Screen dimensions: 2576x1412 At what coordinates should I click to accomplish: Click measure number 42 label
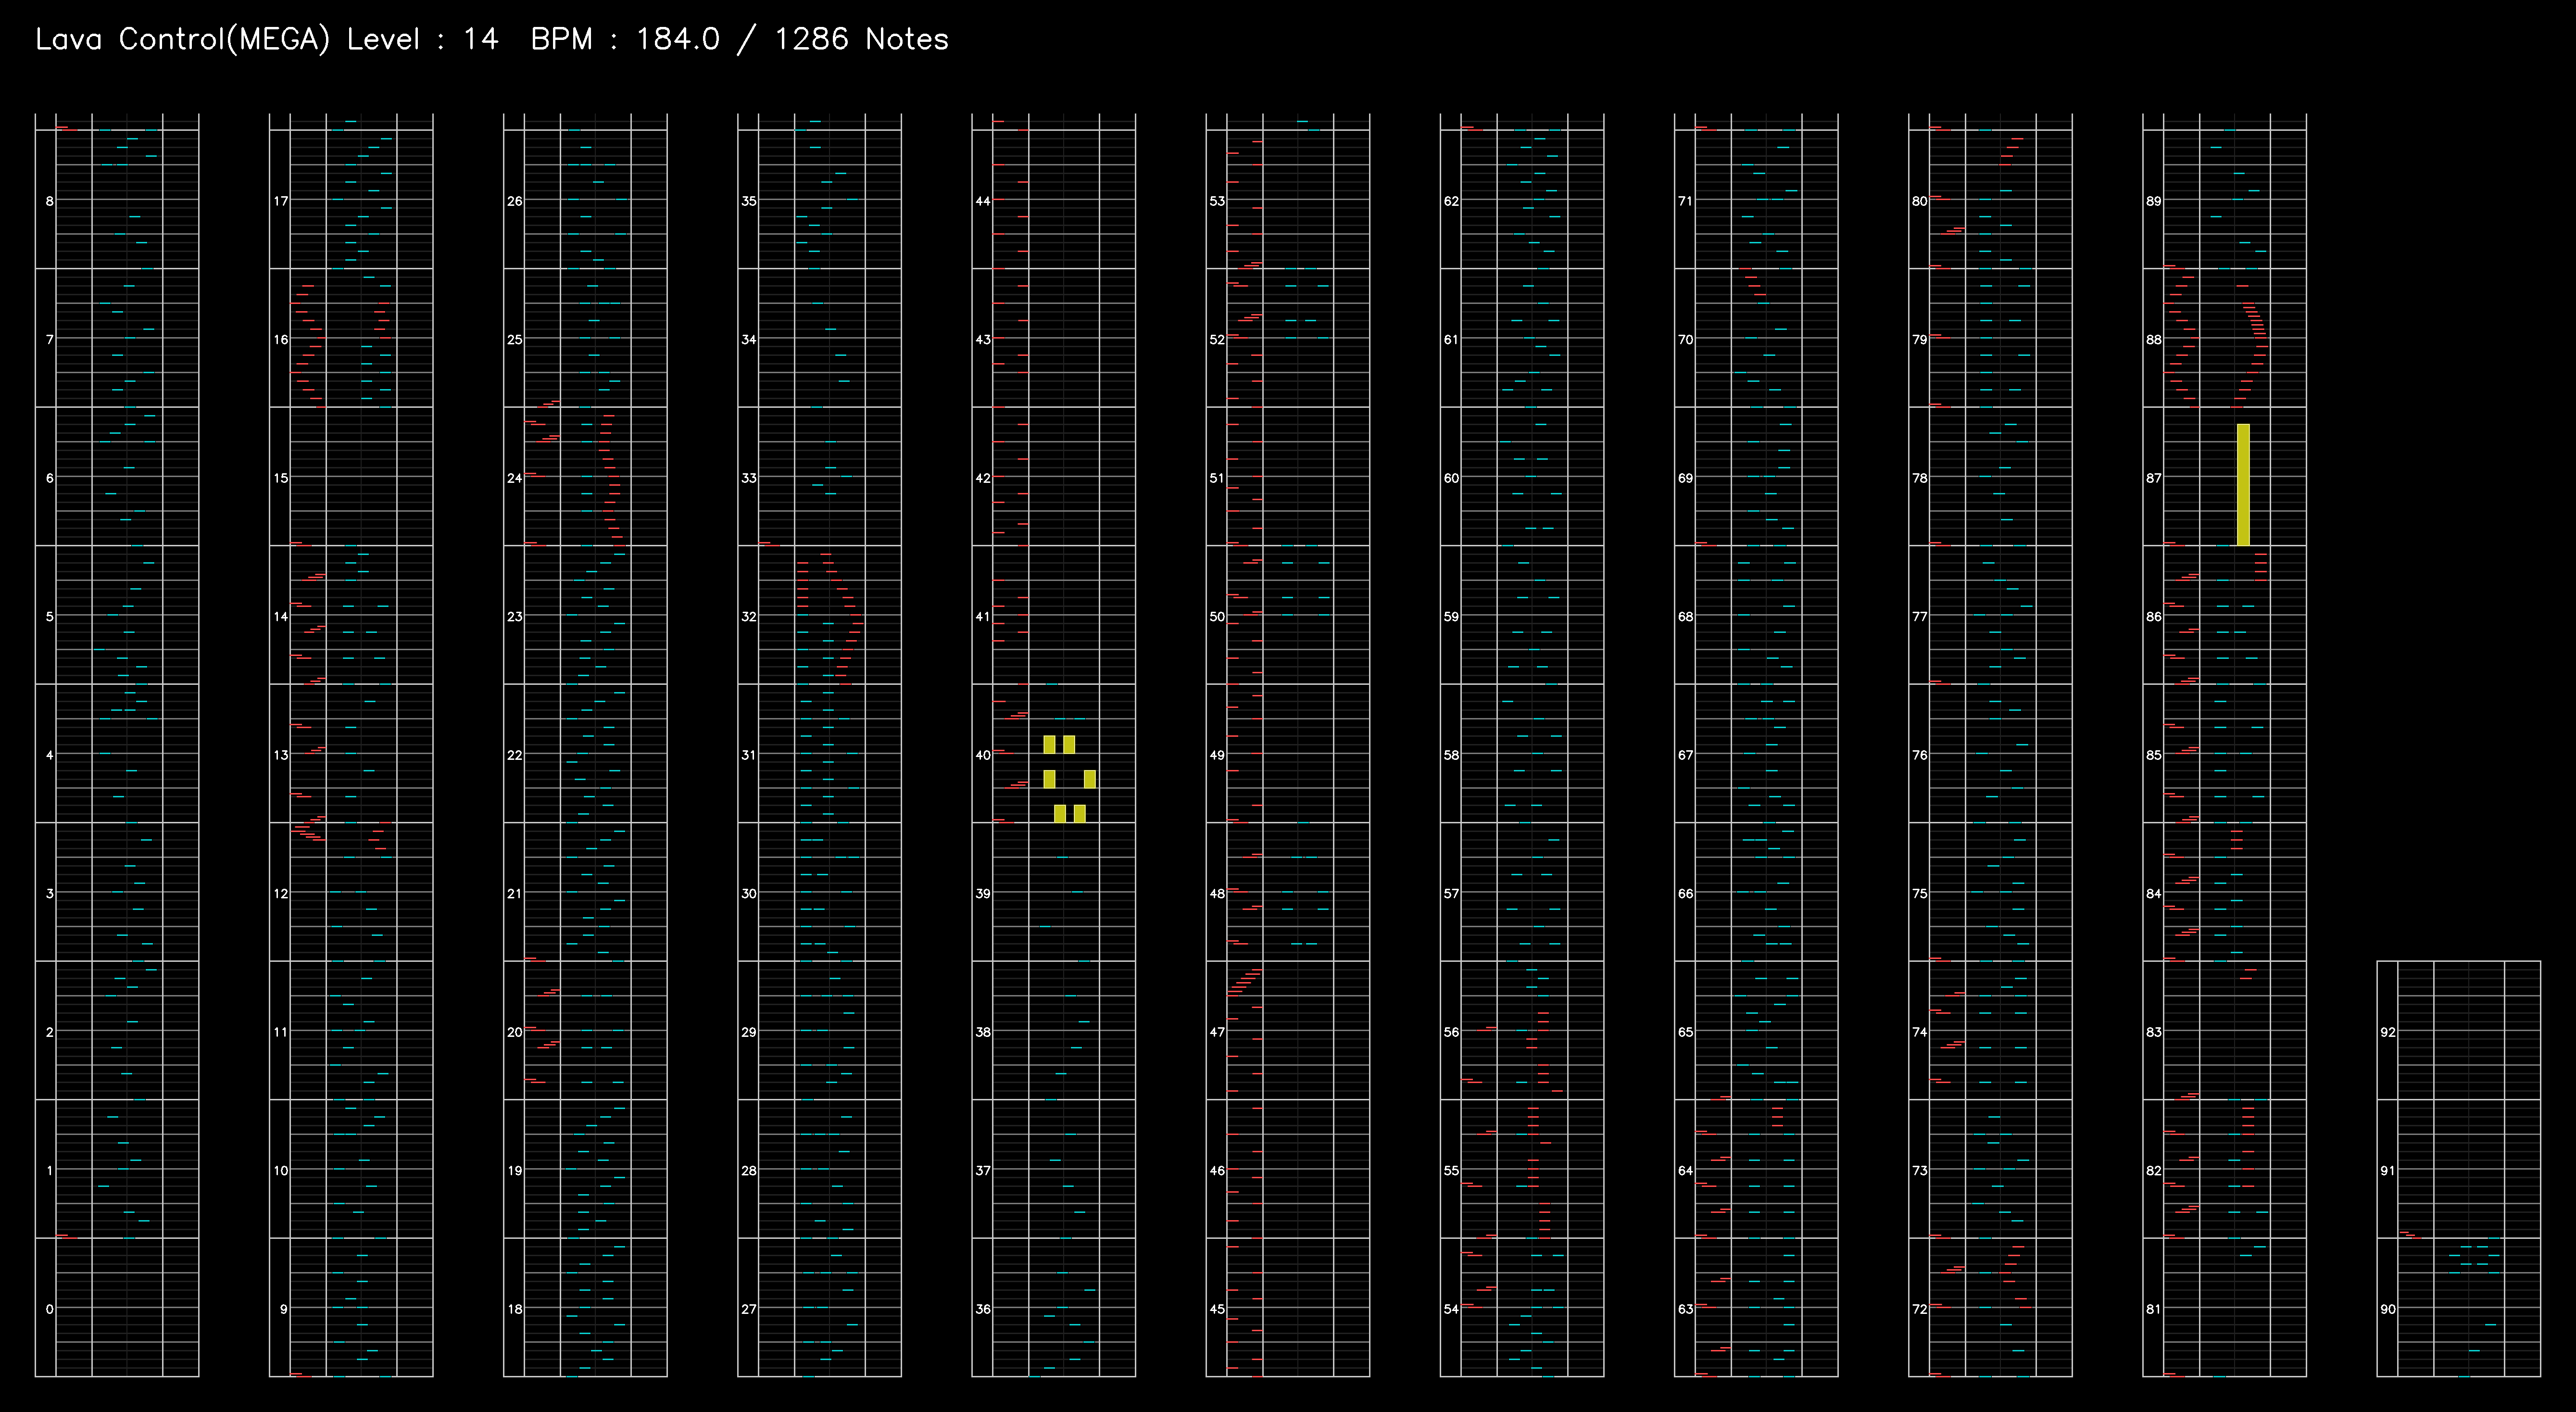(x=983, y=478)
